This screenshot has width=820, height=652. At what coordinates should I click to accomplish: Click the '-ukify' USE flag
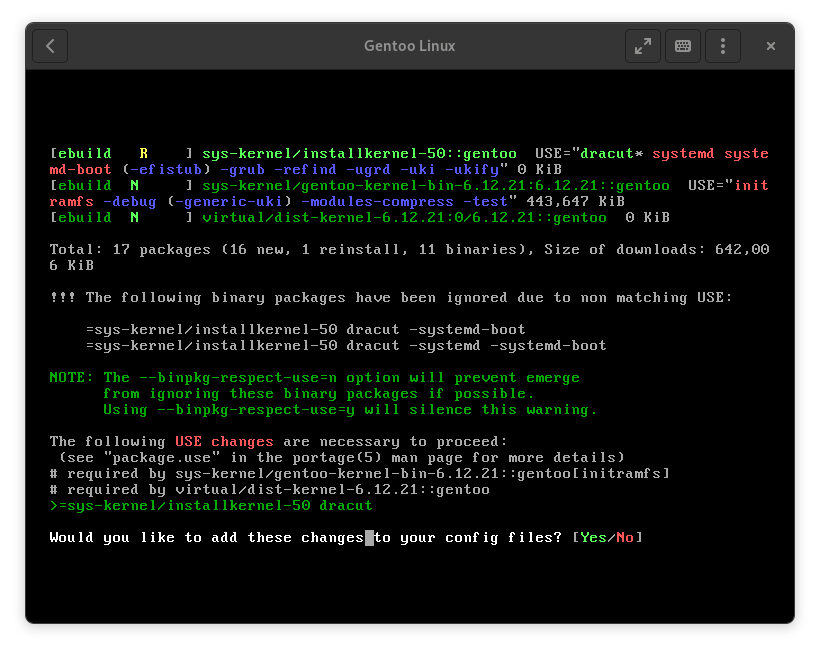pyautogui.click(x=472, y=169)
